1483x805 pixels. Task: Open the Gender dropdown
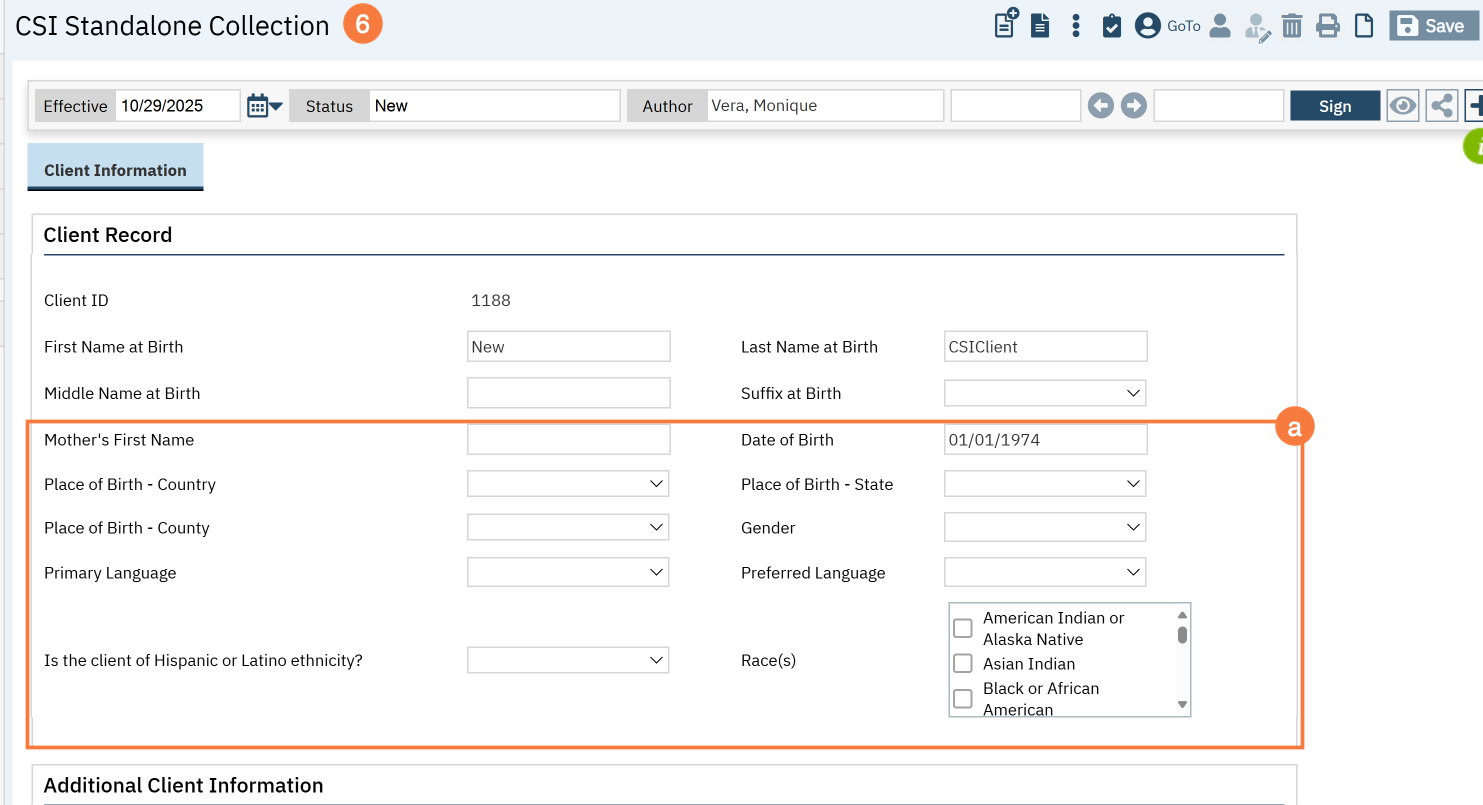pyautogui.click(x=1044, y=527)
